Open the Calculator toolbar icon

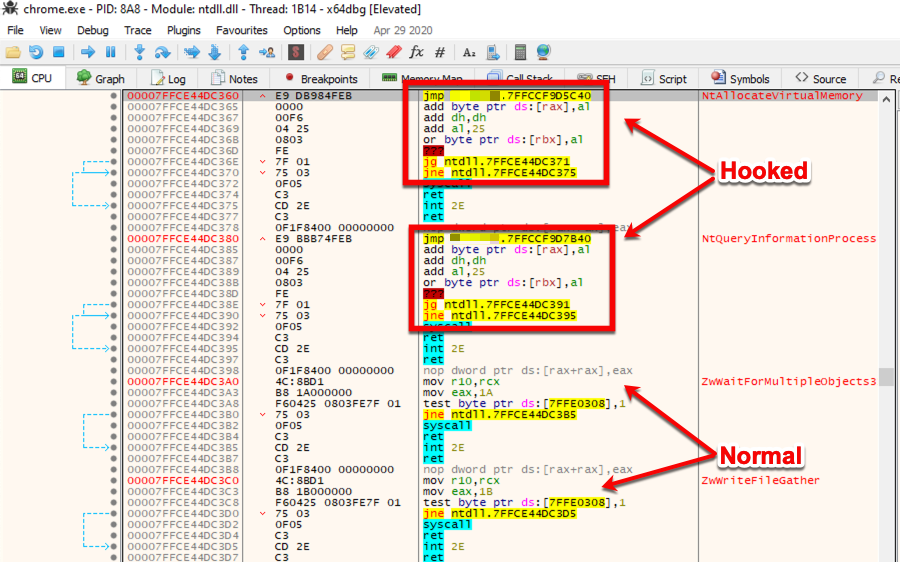[520, 52]
